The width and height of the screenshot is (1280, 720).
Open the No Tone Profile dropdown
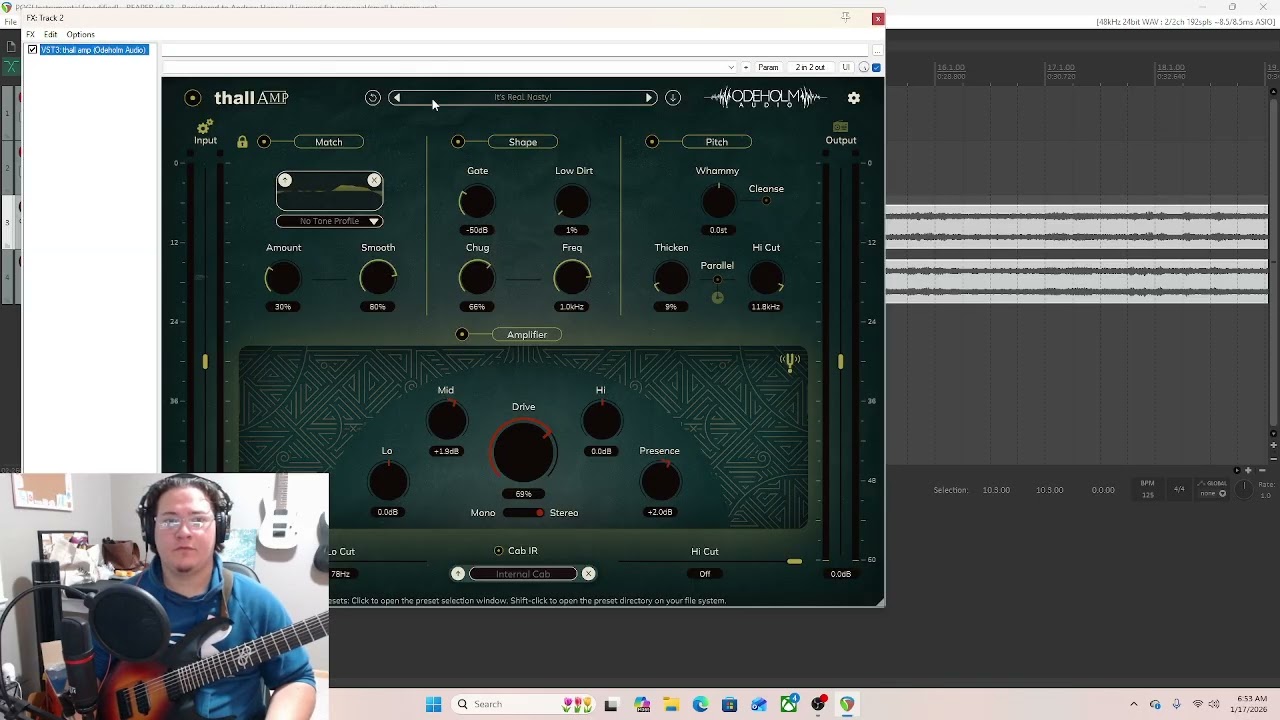pos(329,221)
